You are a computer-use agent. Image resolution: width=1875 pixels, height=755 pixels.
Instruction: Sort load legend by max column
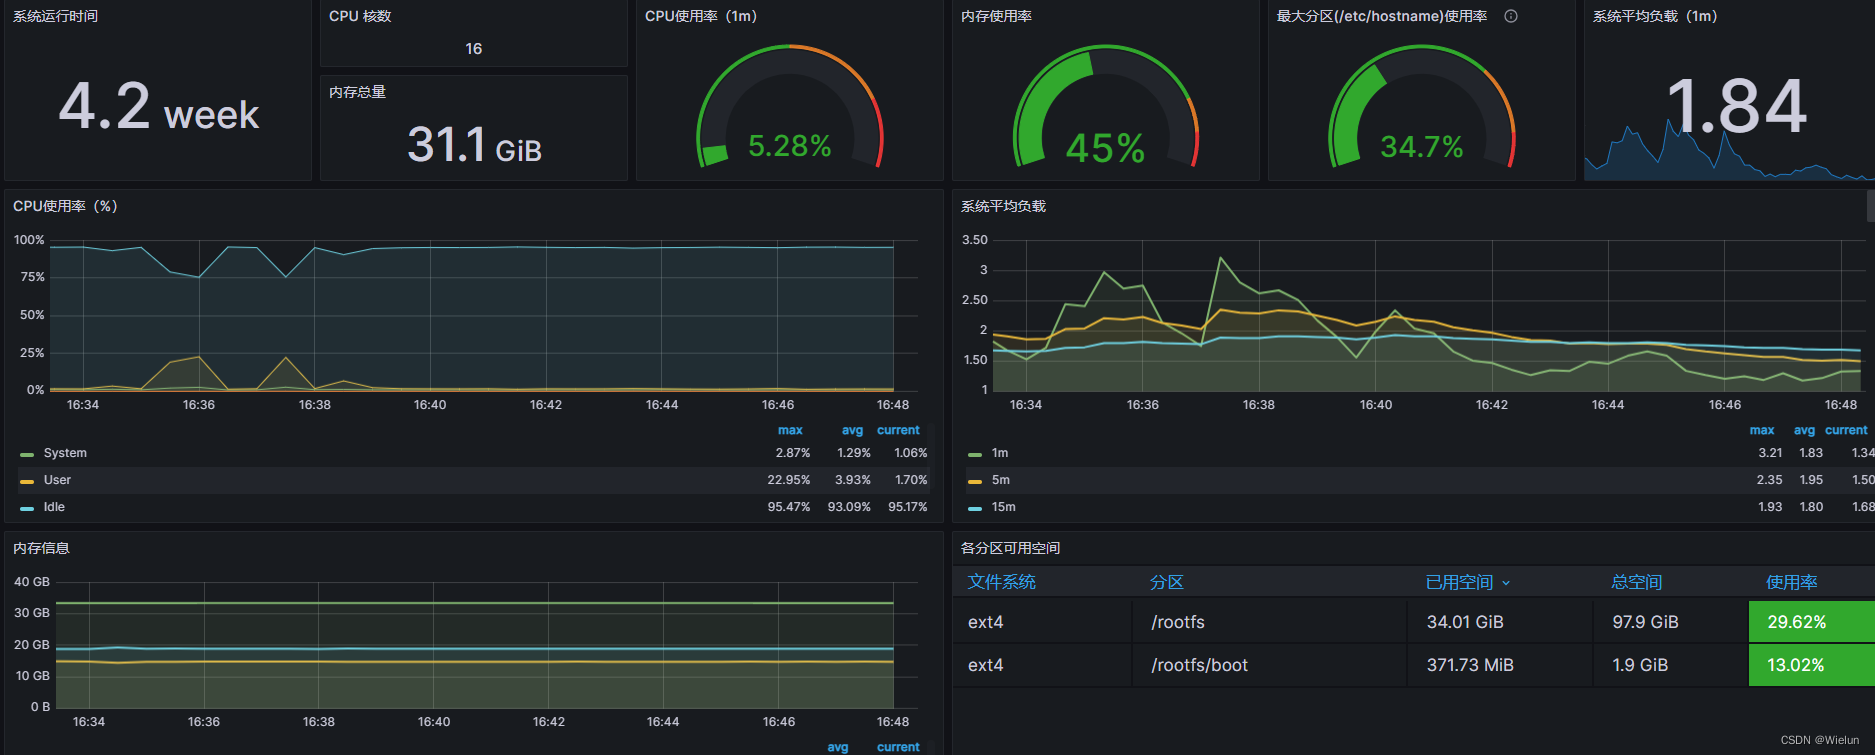[x=1762, y=430]
